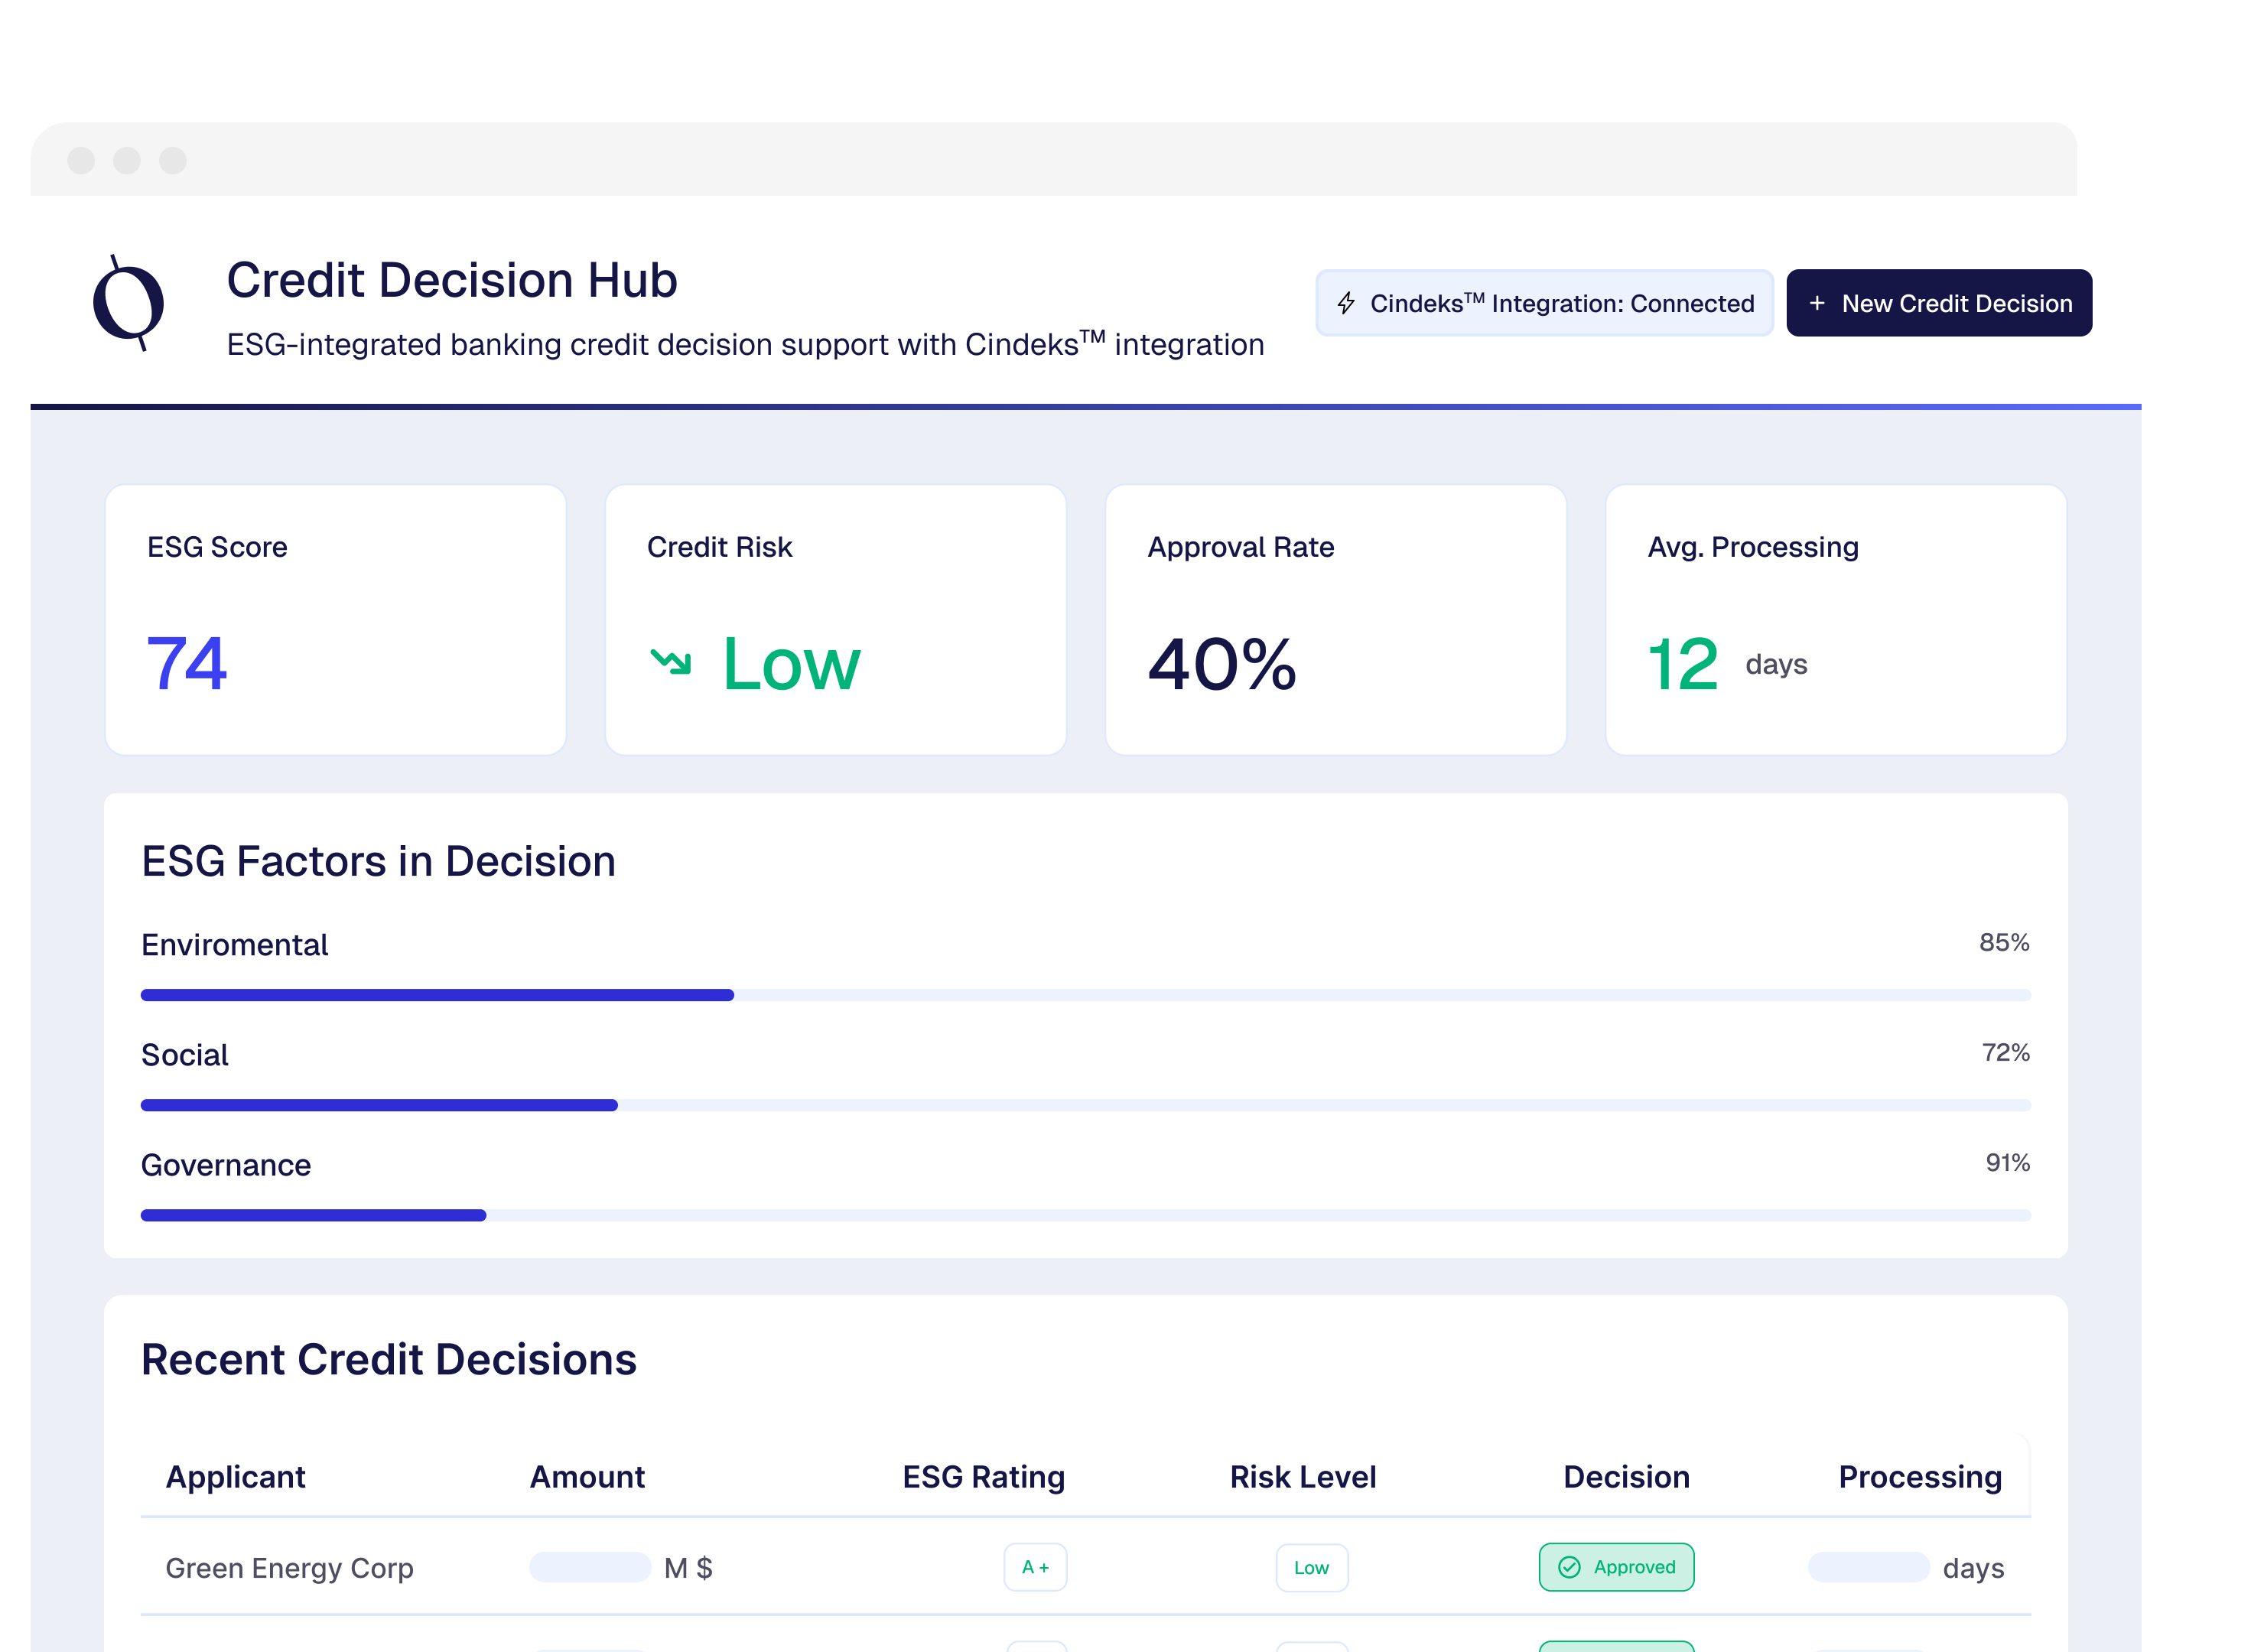The image size is (2264, 1652).
Task: Click the plus icon in New Credit Decision button
Action: click(x=1819, y=303)
